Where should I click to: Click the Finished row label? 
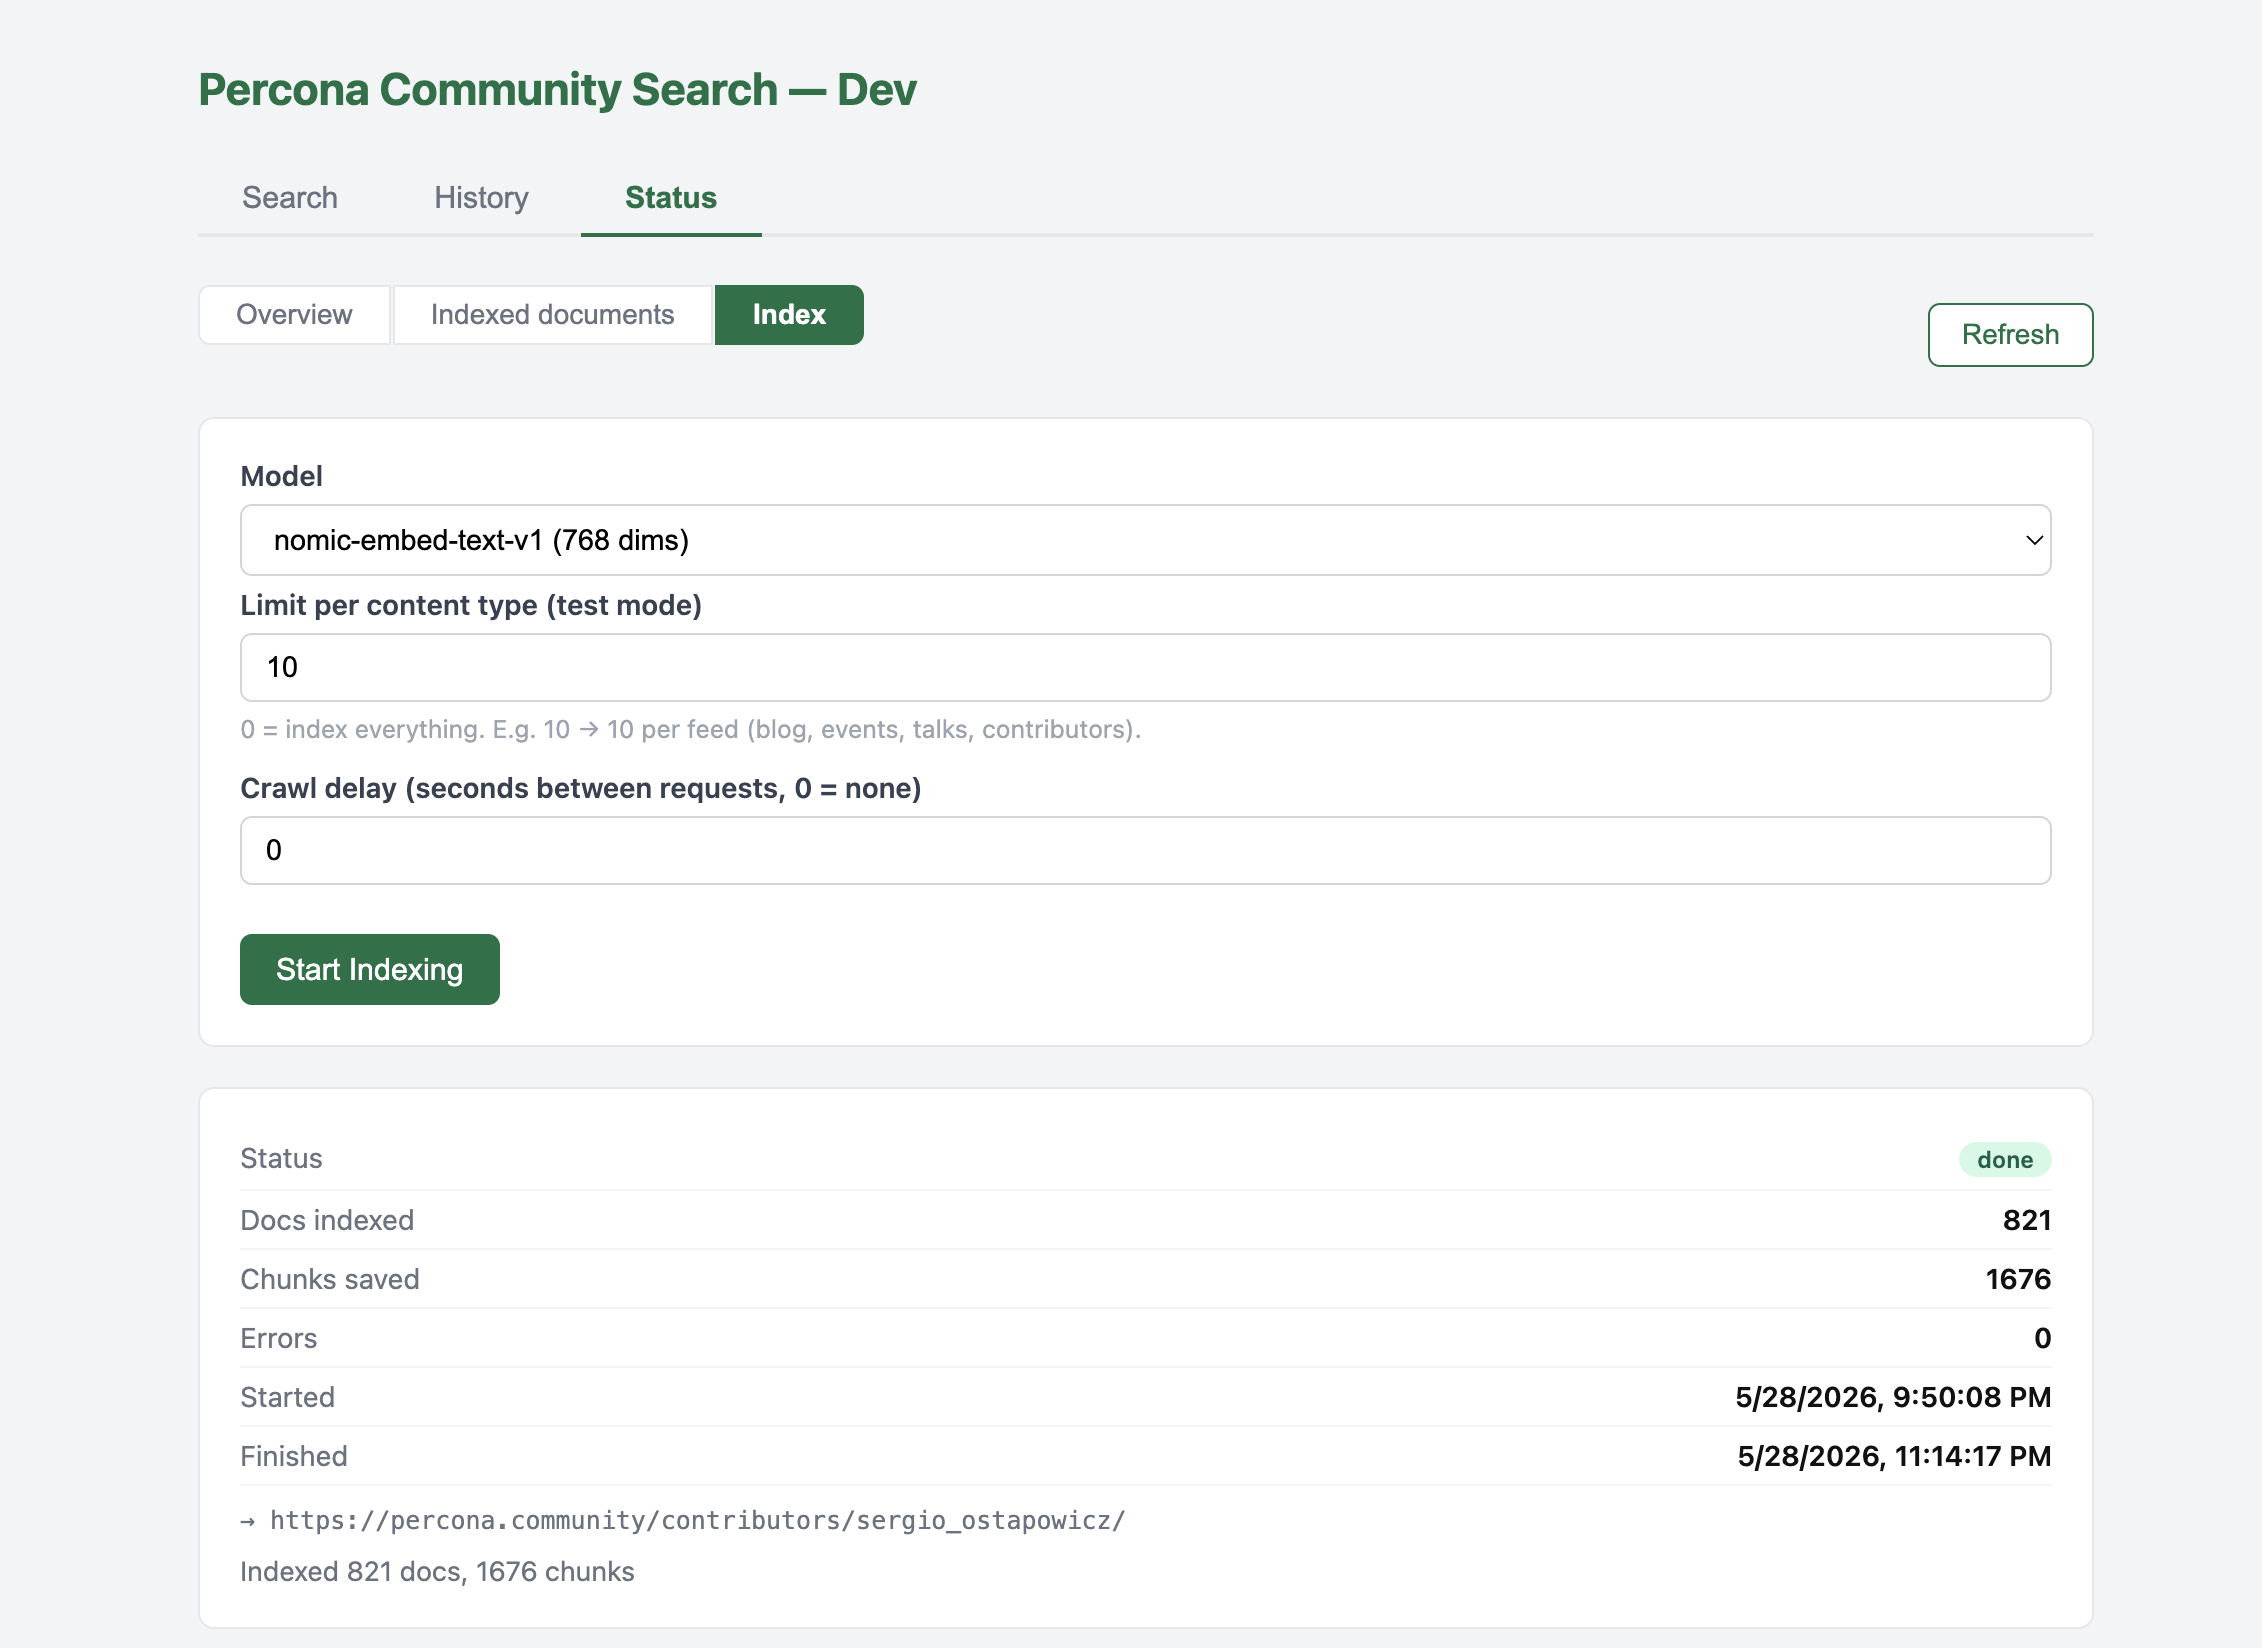(294, 1456)
